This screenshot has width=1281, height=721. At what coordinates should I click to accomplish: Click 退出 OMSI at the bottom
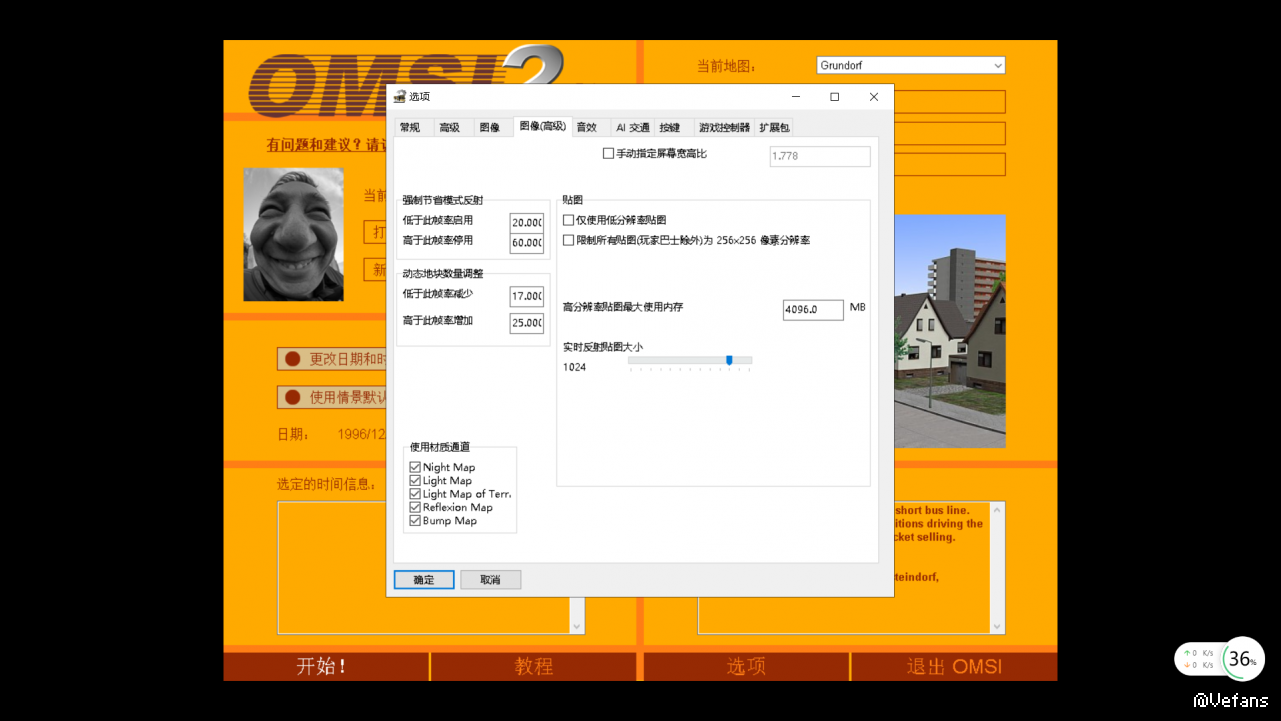[x=953, y=667]
